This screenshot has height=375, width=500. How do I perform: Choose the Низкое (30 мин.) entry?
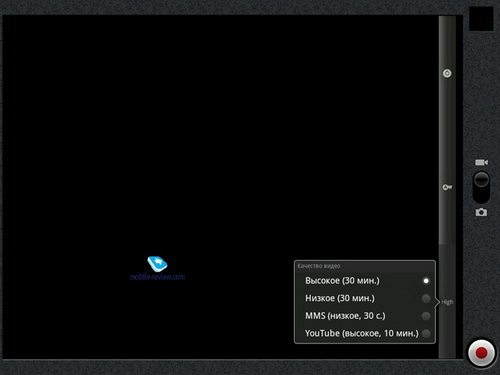point(365,298)
